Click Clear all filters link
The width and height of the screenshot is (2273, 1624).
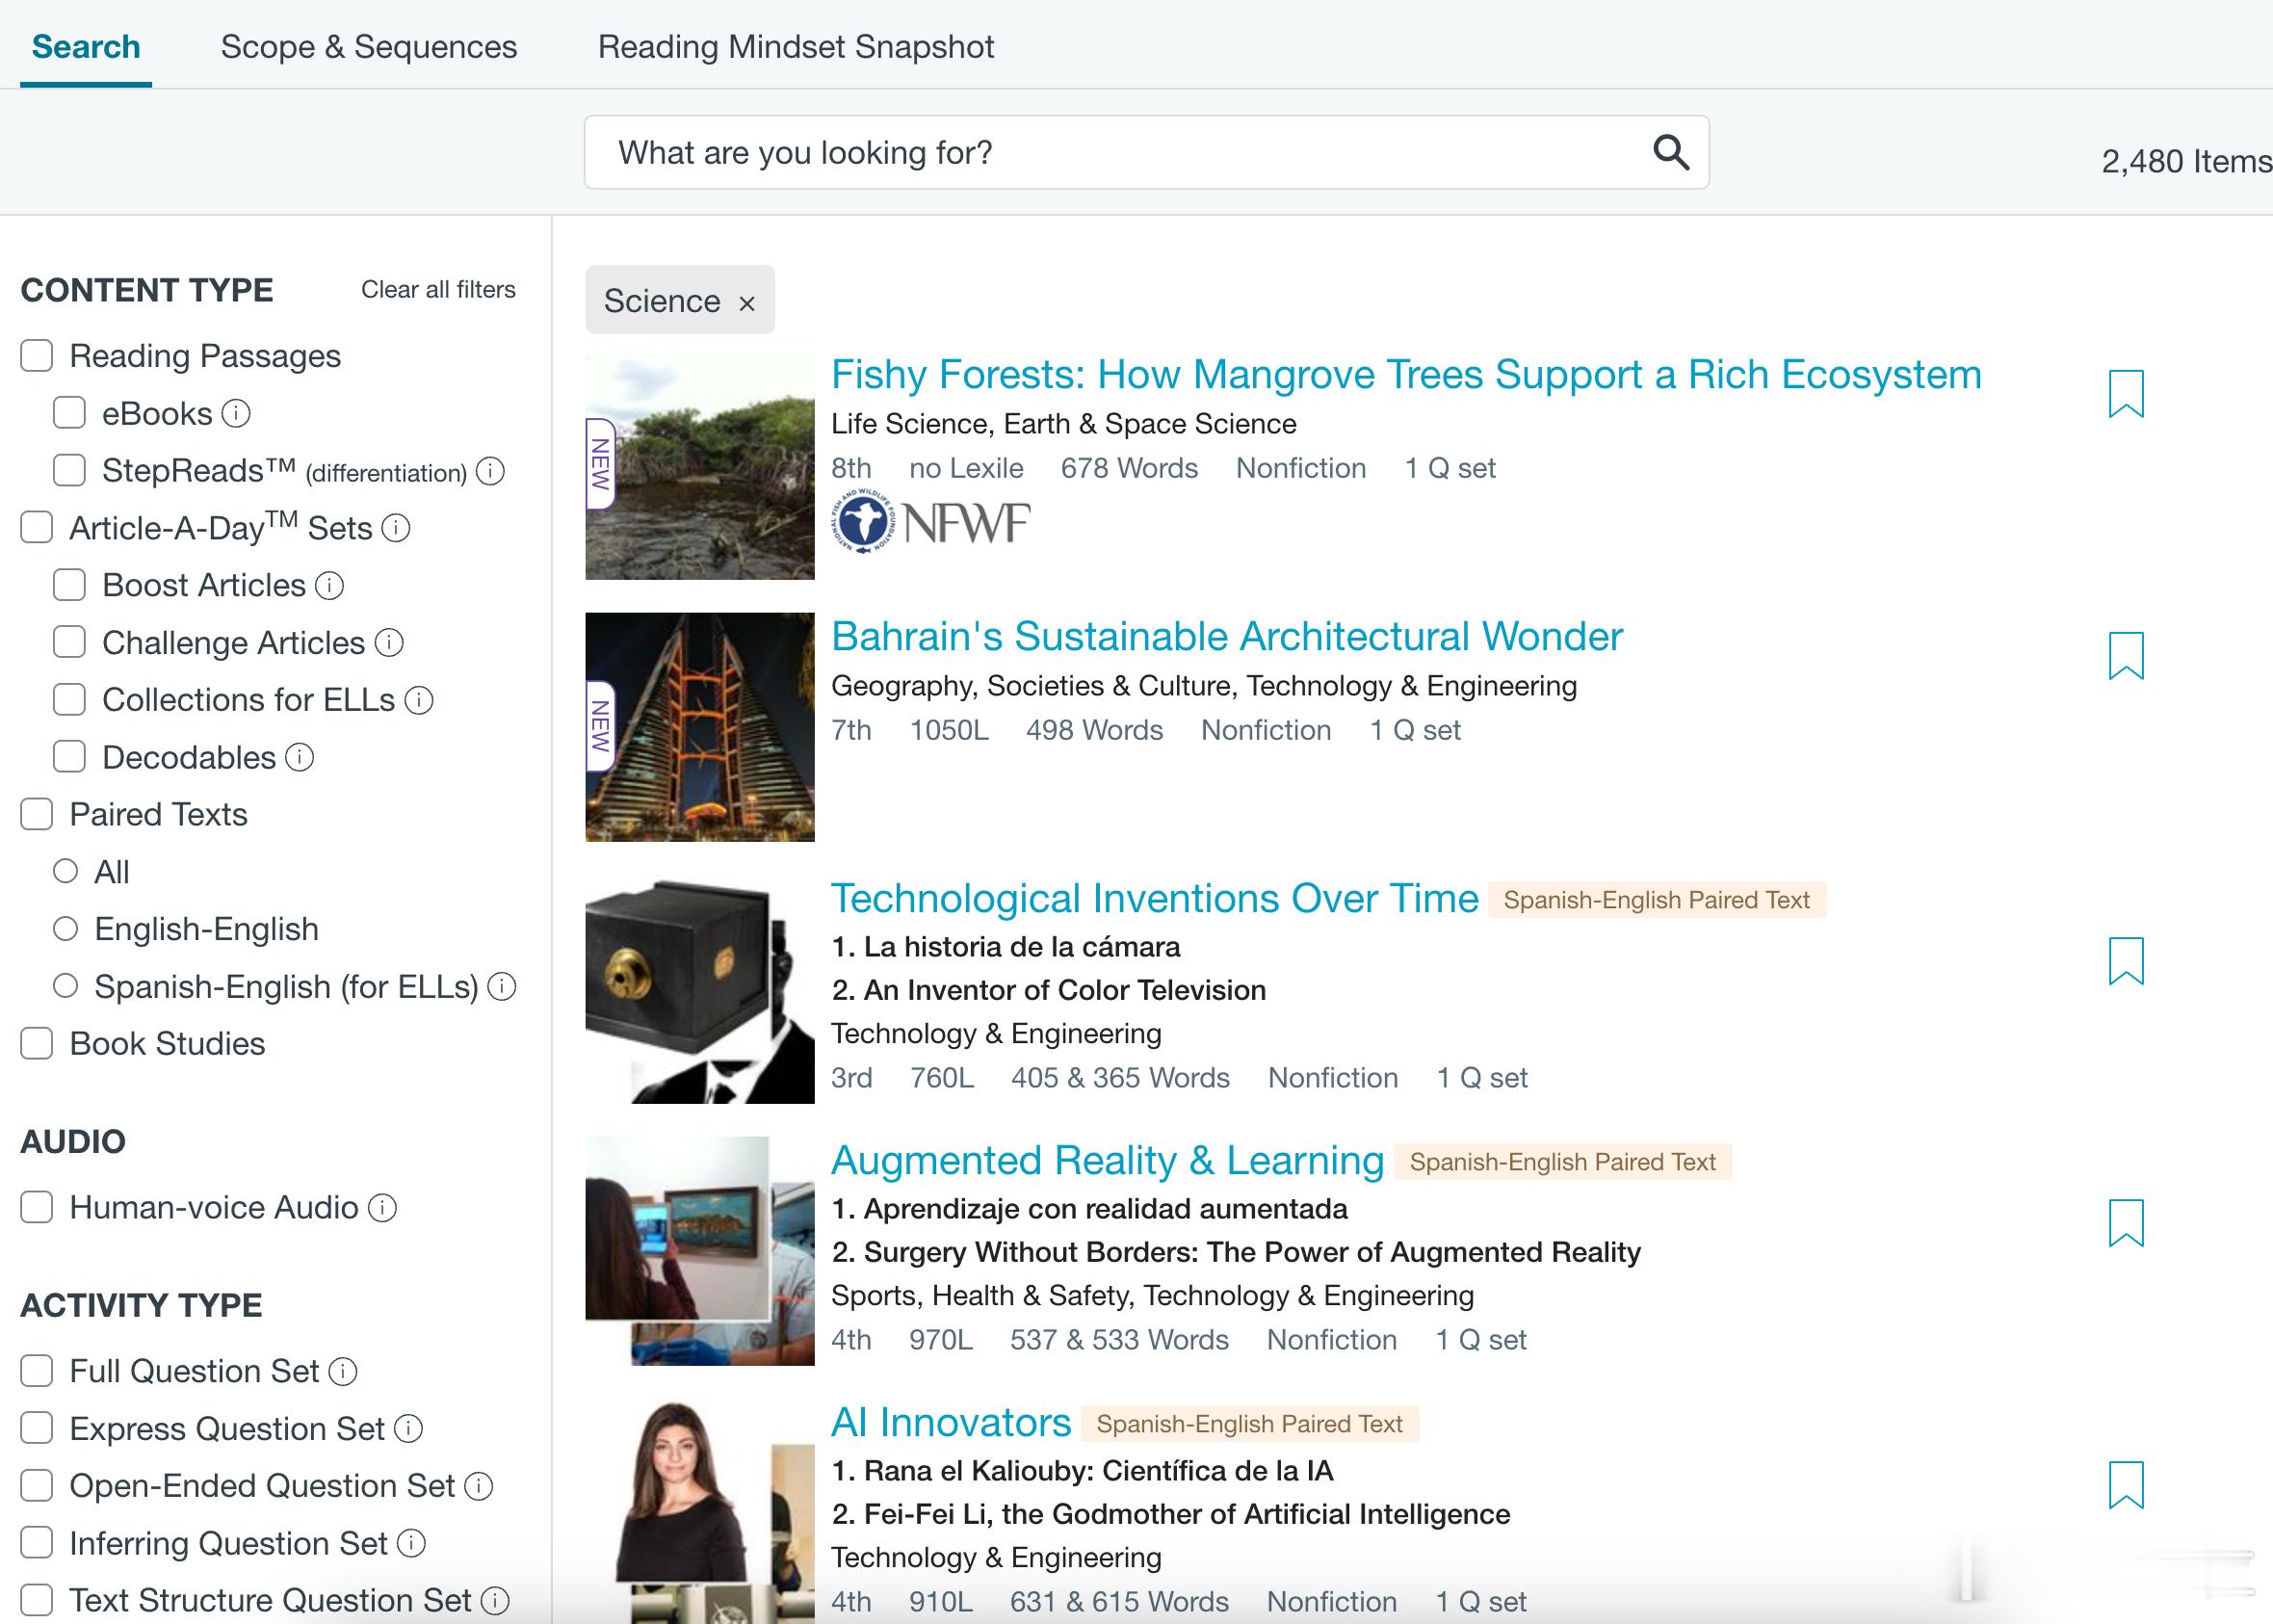click(438, 290)
